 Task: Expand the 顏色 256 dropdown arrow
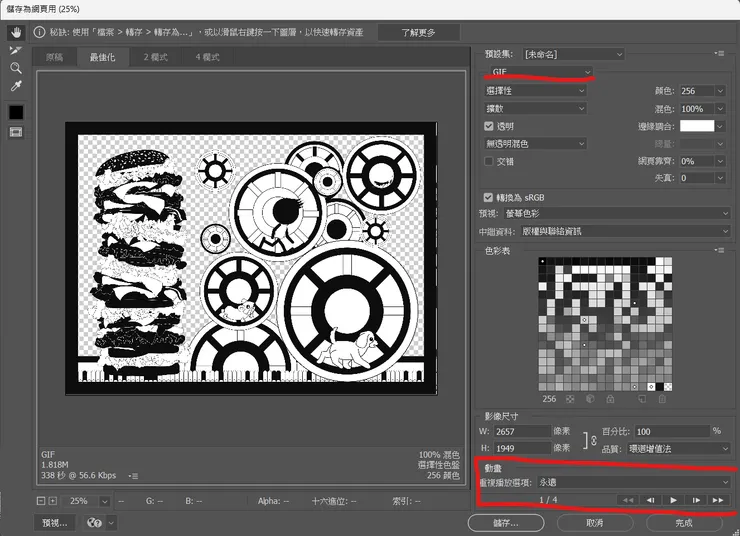click(720, 91)
